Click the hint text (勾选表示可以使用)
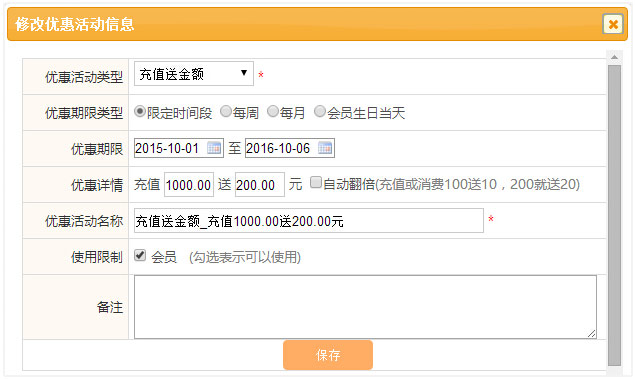 click(245, 257)
